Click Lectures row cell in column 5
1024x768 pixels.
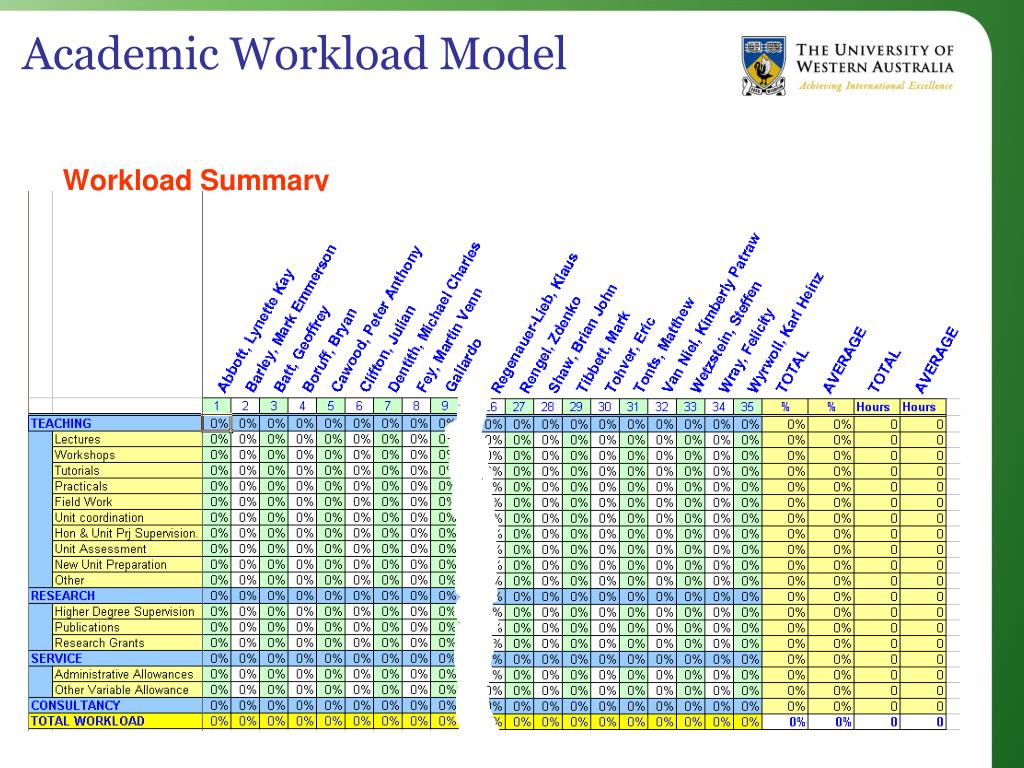331,439
